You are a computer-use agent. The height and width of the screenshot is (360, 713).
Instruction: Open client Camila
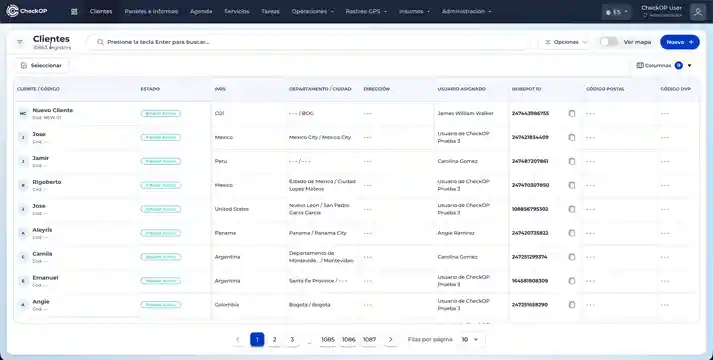point(42,254)
